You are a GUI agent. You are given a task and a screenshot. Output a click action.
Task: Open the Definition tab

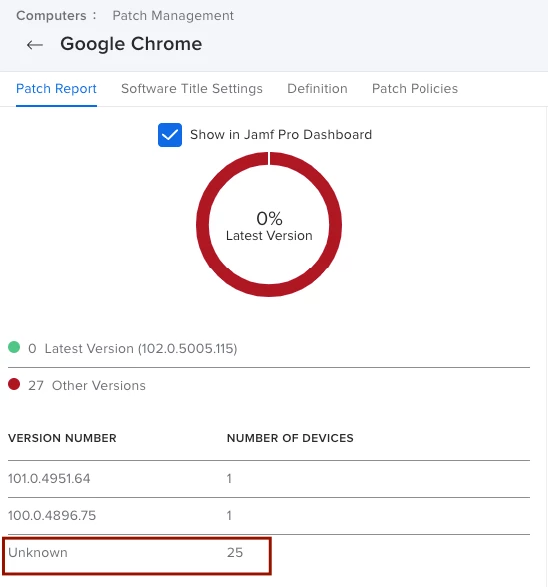317,89
